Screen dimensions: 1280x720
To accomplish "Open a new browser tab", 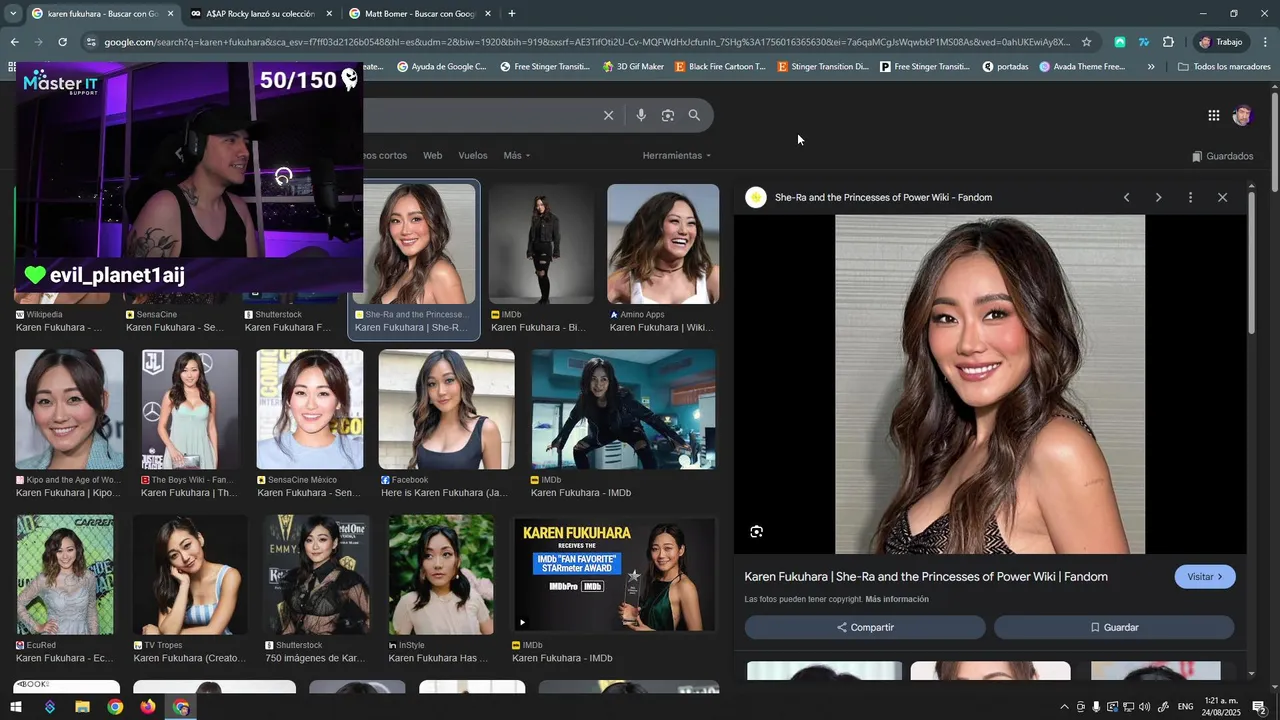I will 512,14.
